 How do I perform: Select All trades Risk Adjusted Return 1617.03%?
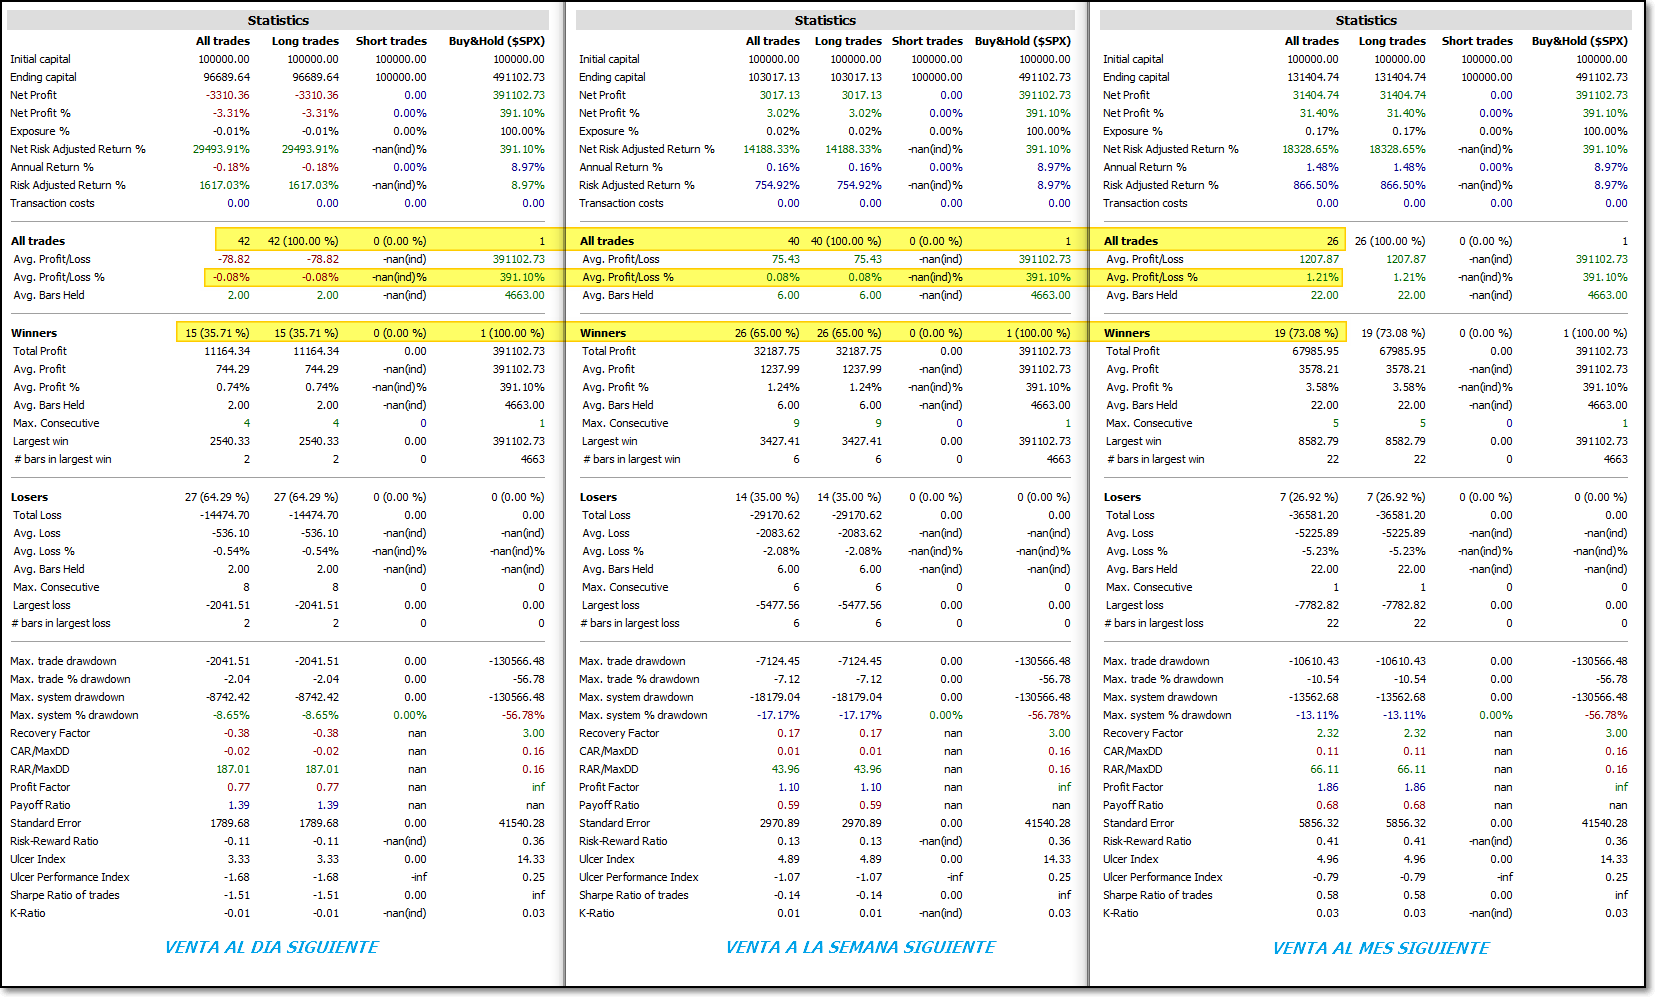225,185
